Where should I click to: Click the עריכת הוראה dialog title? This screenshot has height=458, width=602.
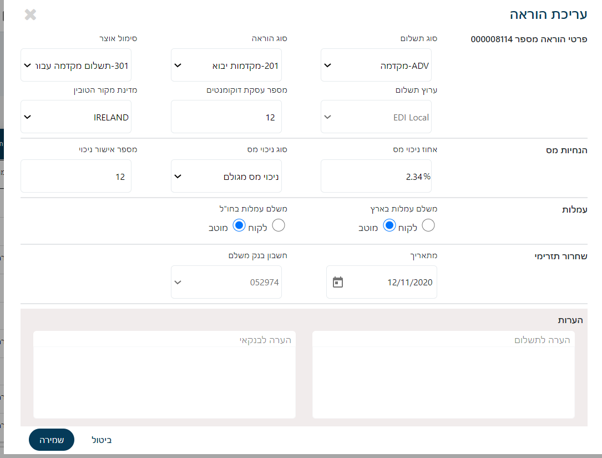pyautogui.click(x=548, y=15)
